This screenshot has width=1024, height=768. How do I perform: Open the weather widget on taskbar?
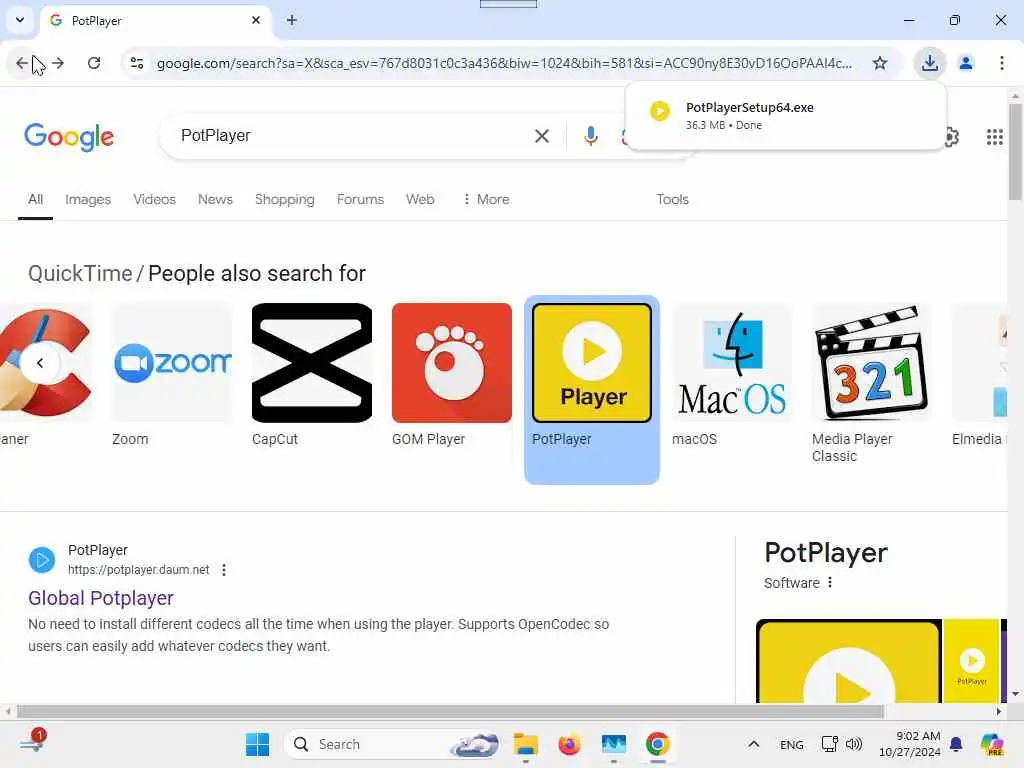(31, 743)
